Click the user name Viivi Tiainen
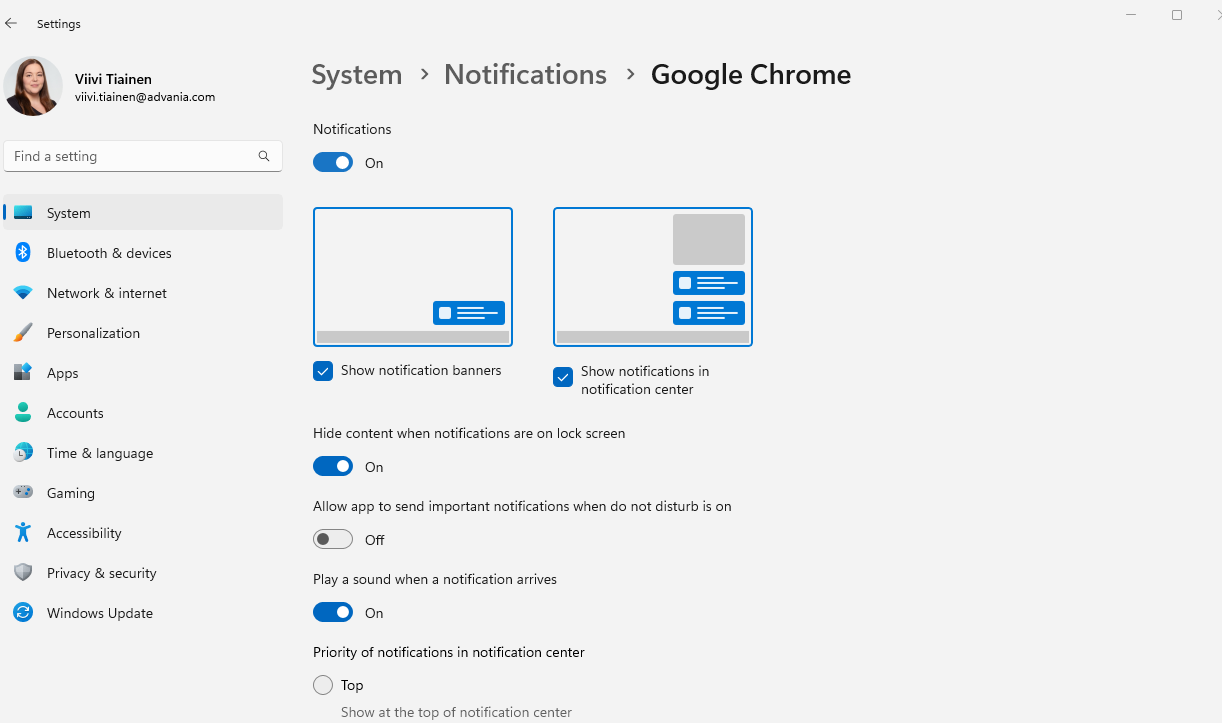Image resolution: width=1222 pixels, height=723 pixels. [x=113, y=79]
